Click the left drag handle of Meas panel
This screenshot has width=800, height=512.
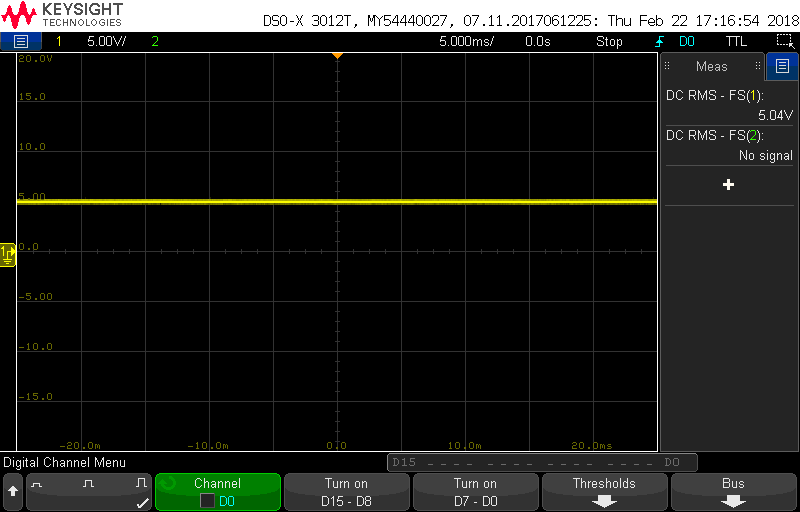coord(667,66)
